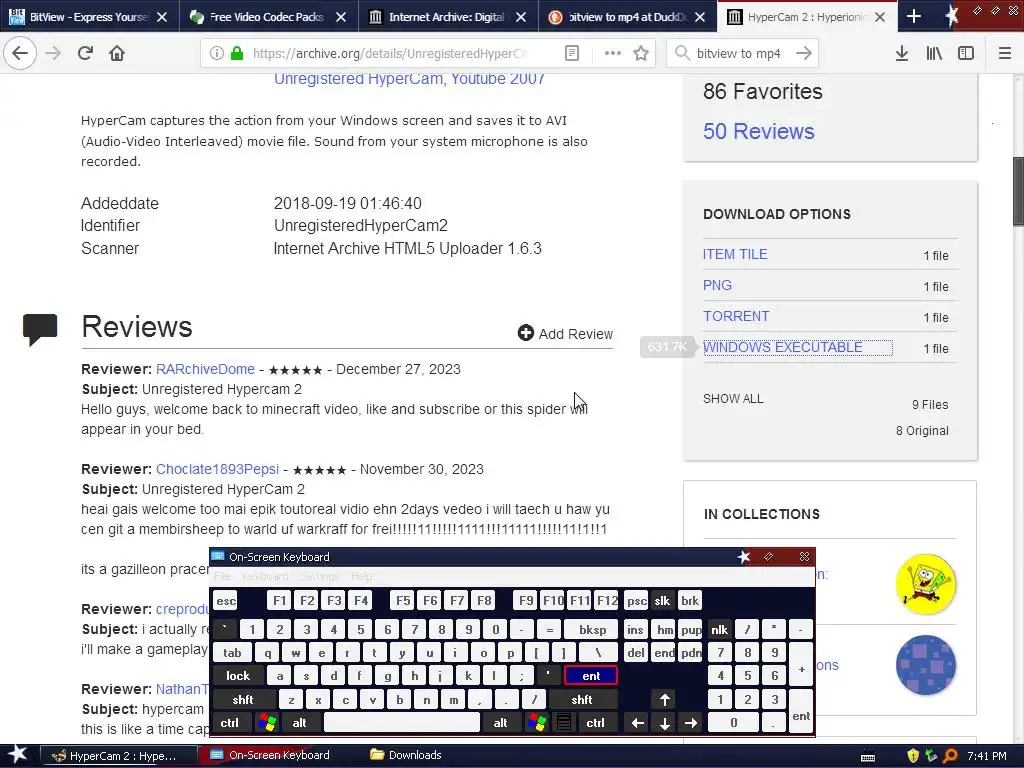Click the context menu key on keyboard
Screen dimensions: 1024x768
point(564,723)
